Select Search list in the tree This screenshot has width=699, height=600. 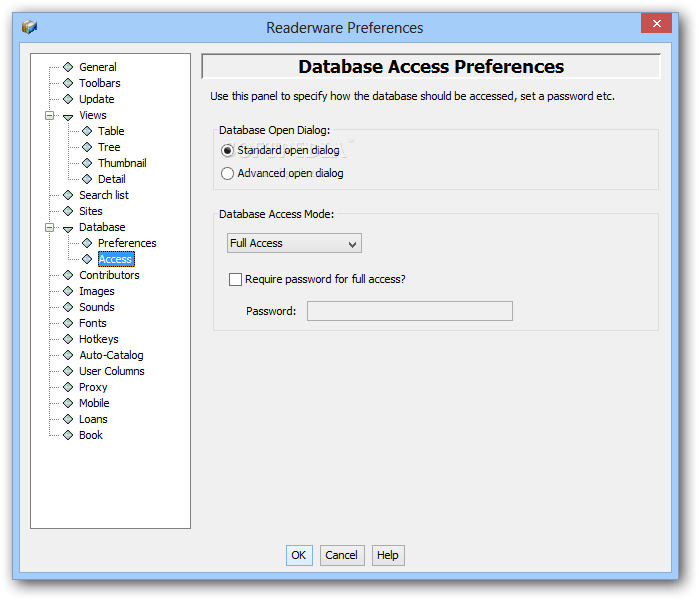(104, 195)
